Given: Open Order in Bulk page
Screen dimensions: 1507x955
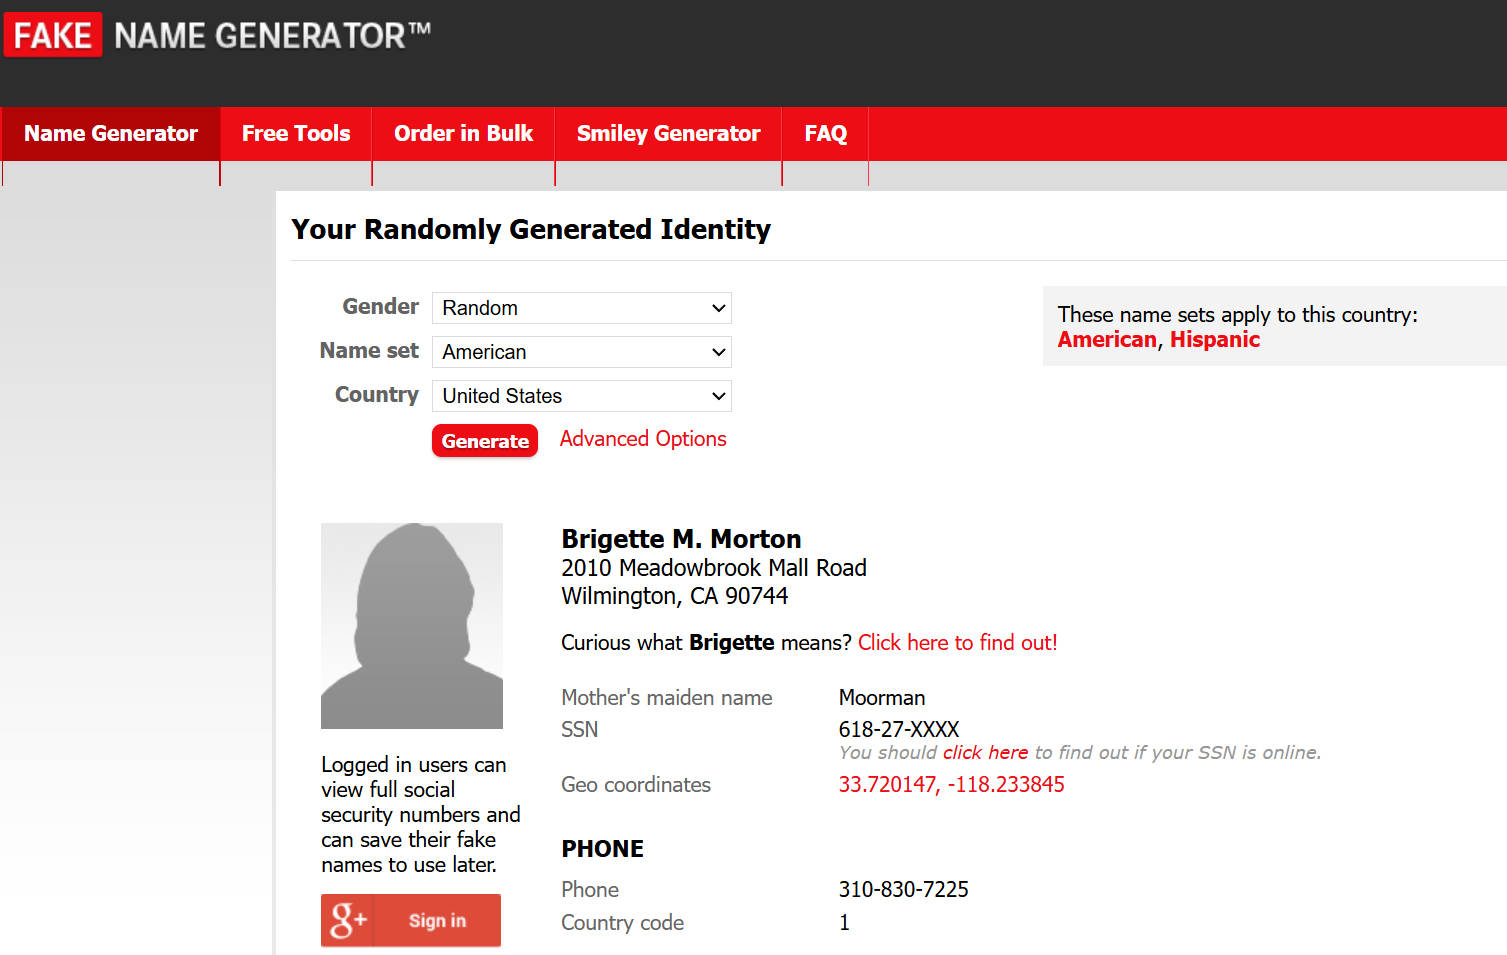Looking at the screenshot, I should click(463, 134).
